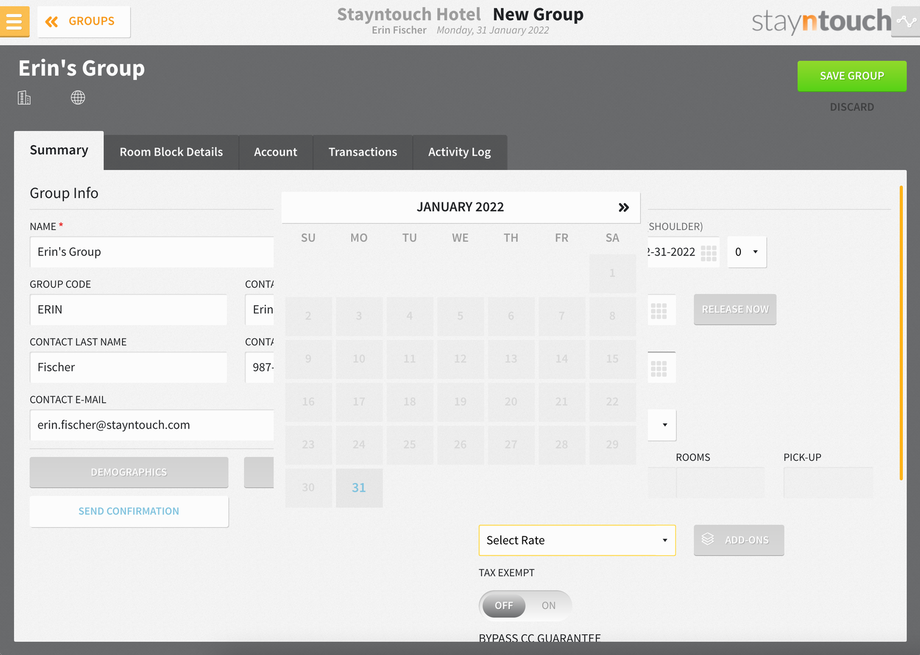Open the activity pulse icon top right

point(905,22)
